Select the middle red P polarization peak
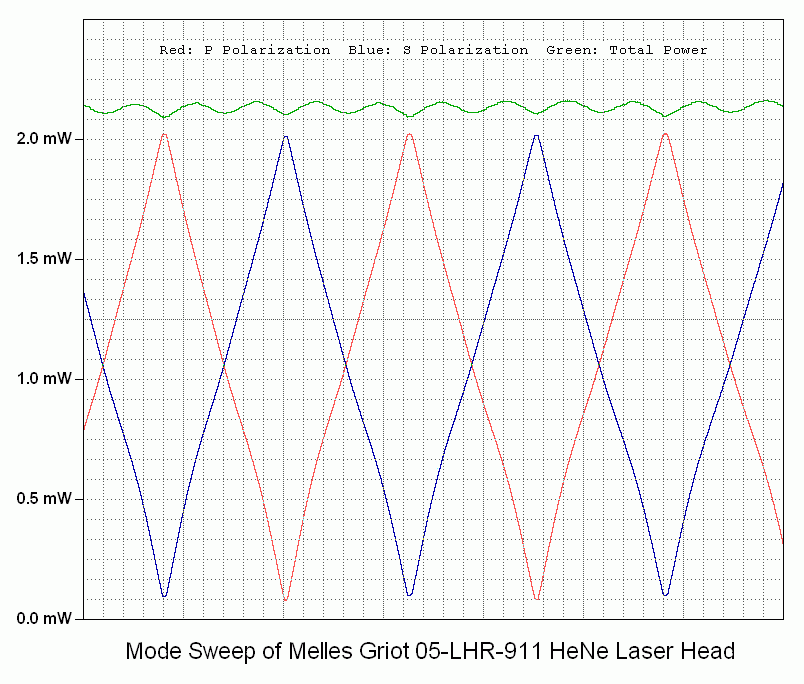804x684 pixels. (x=410, y=134)
